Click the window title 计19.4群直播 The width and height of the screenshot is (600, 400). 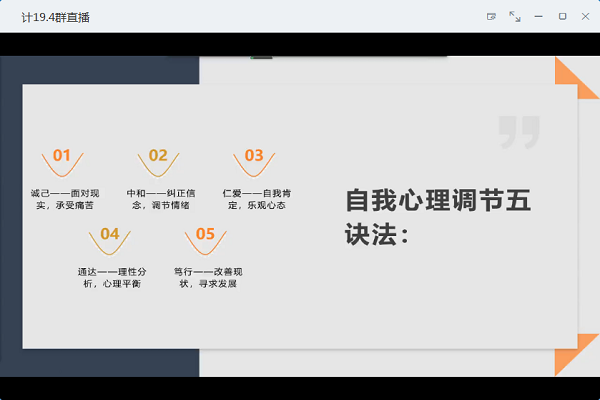point(55,17)
